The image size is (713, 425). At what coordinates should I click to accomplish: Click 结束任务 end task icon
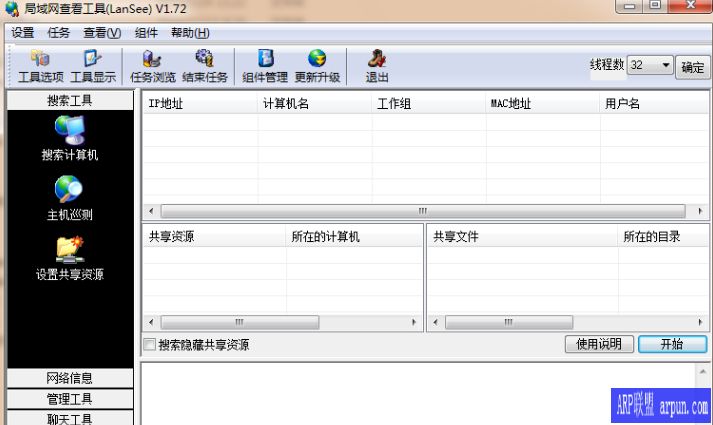click(x=205, y=66)
